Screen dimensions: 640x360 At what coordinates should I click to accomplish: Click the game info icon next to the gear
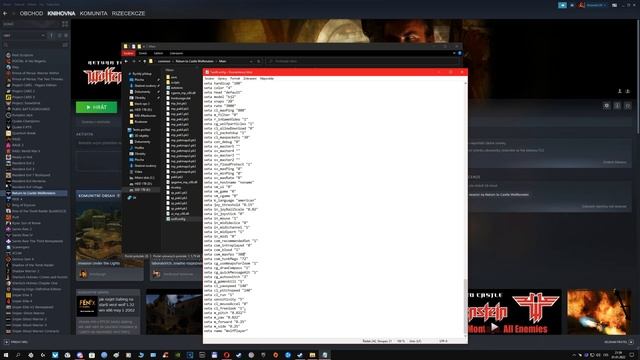pos(617,106)
